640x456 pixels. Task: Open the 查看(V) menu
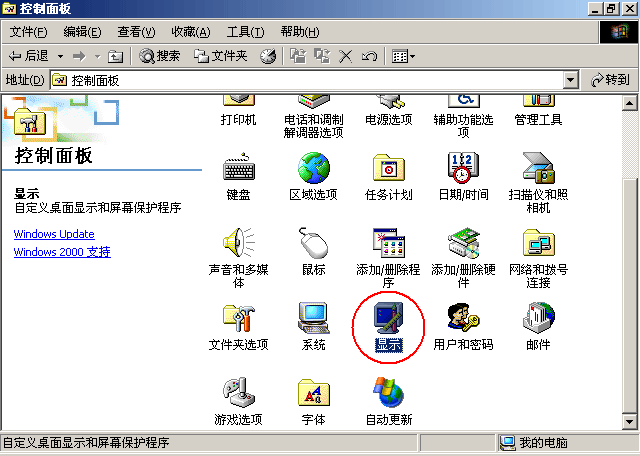(x=136, y=32)
